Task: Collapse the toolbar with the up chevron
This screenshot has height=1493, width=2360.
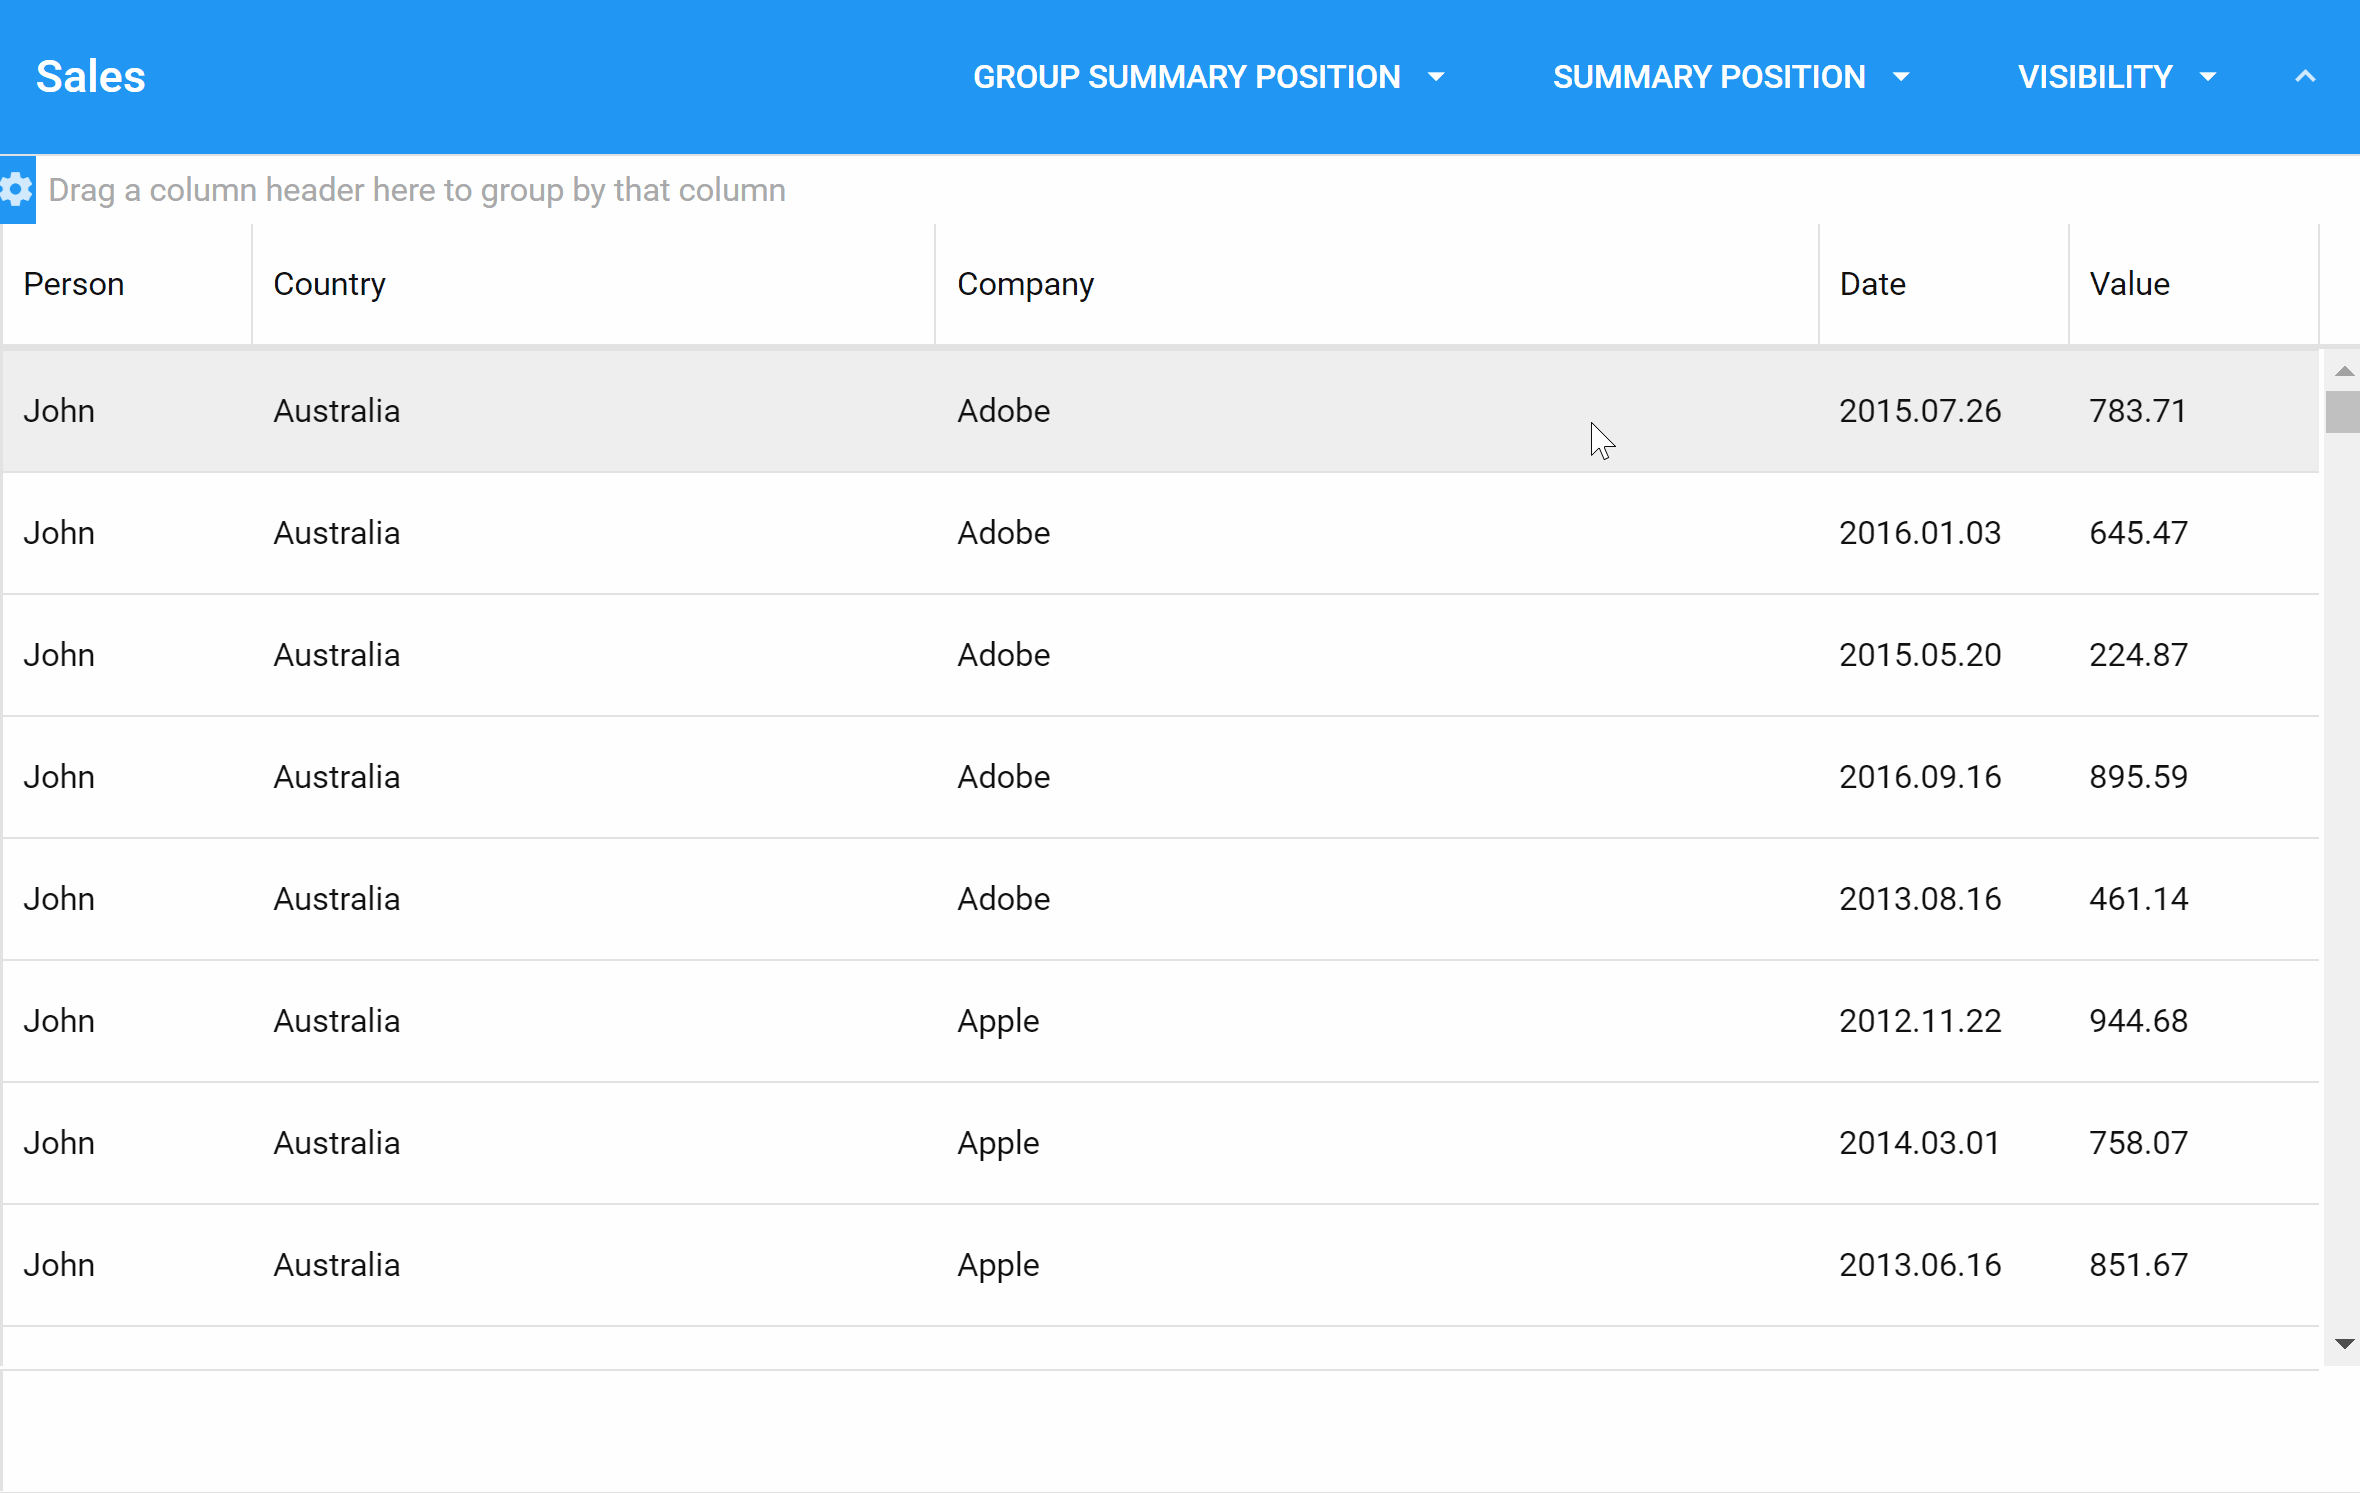Action: [2305, 77]
